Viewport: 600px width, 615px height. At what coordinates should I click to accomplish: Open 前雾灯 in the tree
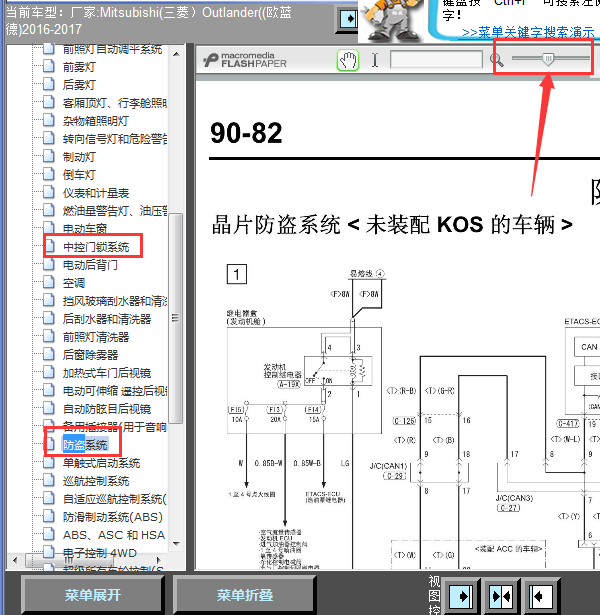point(79,67)
